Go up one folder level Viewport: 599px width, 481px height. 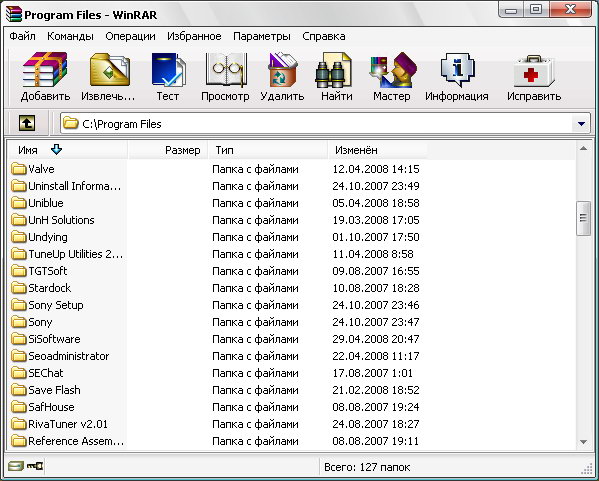(x=27, y=123)
